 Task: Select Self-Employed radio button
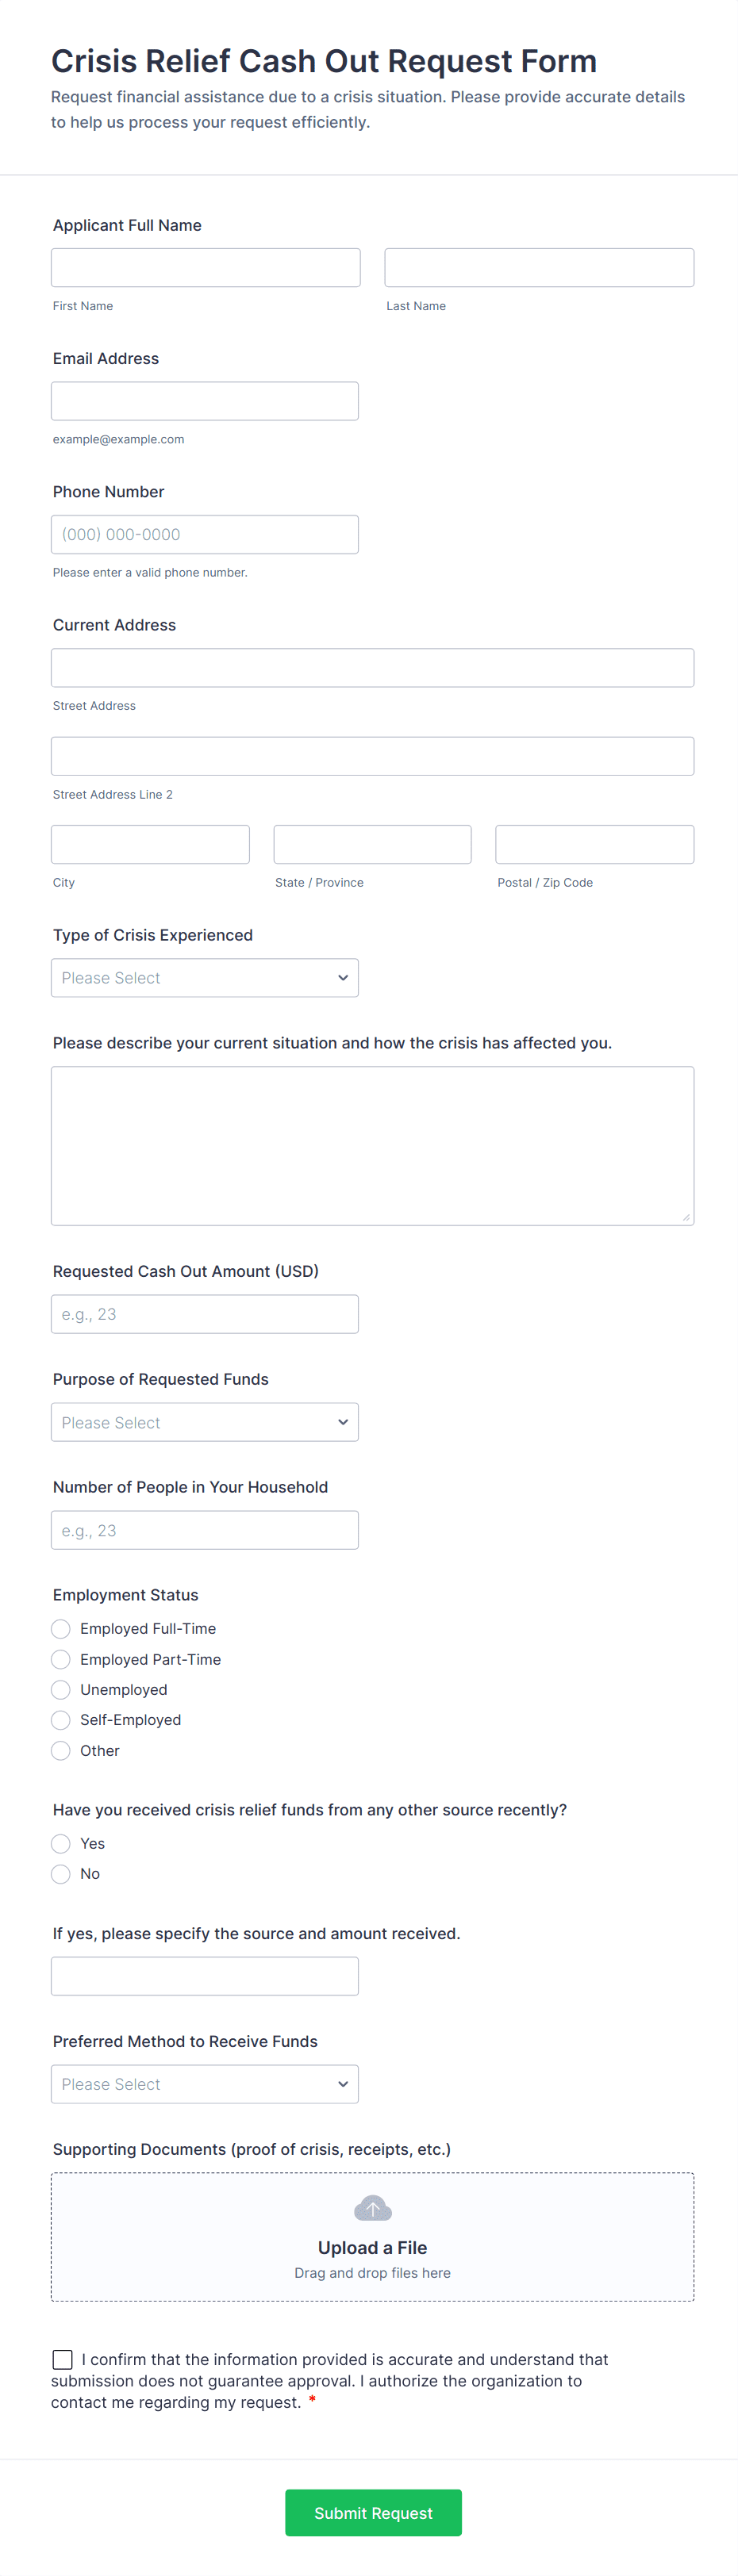61,1720
